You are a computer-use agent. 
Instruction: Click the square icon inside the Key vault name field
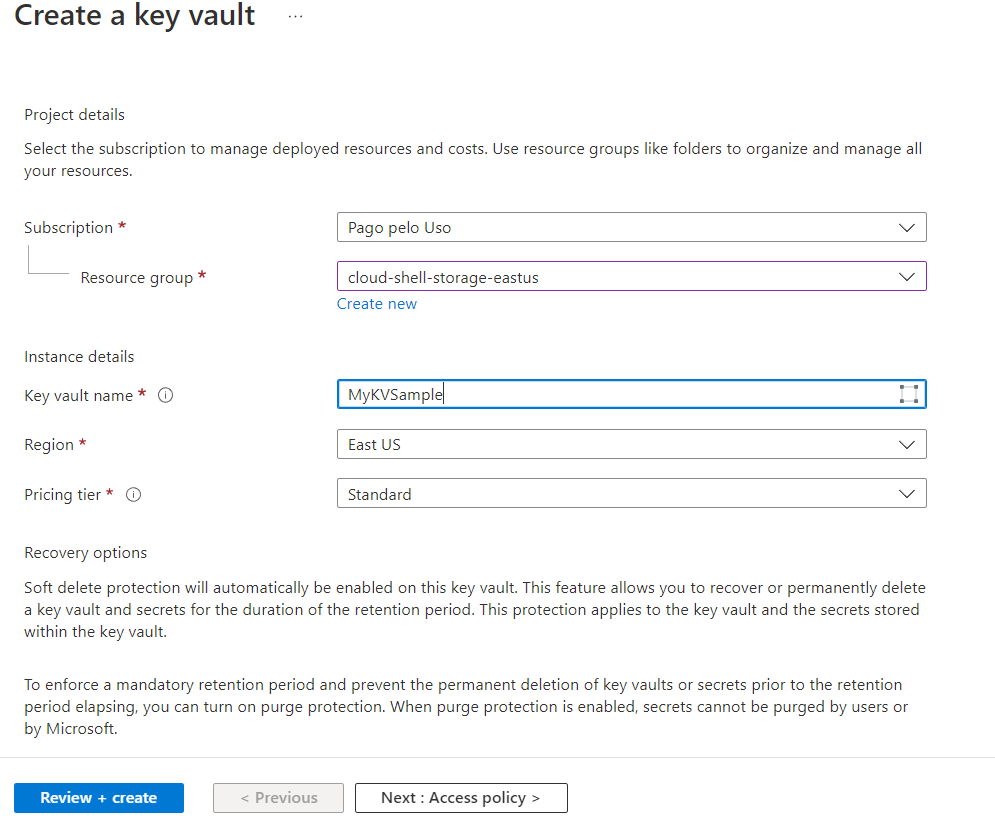coord(909,394)
